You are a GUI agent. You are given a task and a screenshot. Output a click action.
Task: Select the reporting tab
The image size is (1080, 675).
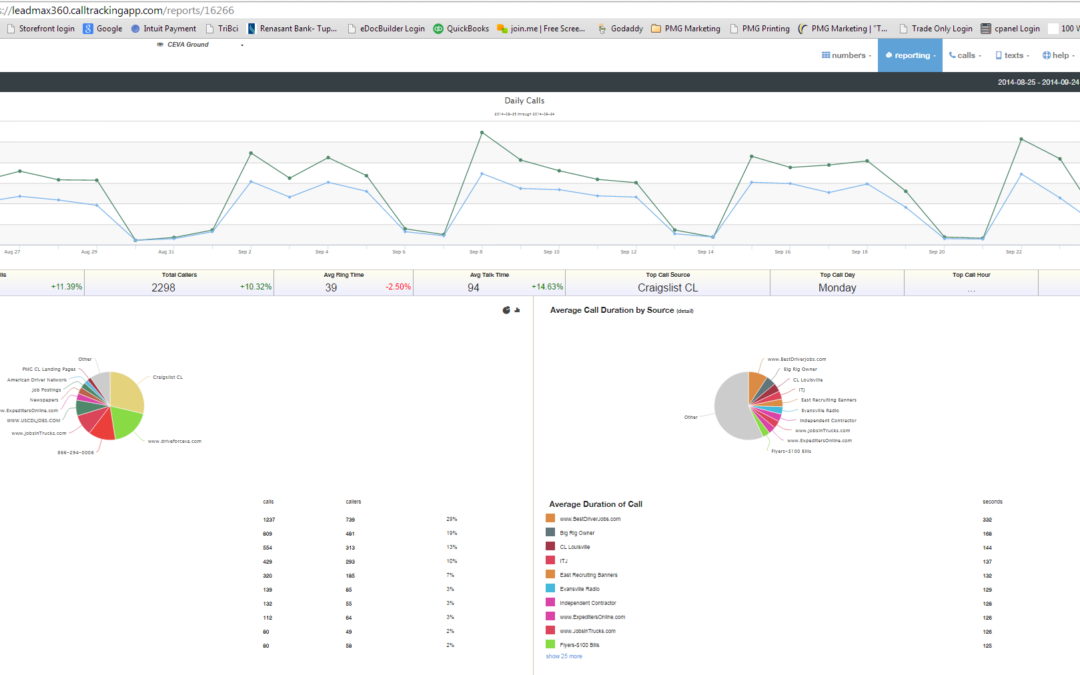coord(910,56)
